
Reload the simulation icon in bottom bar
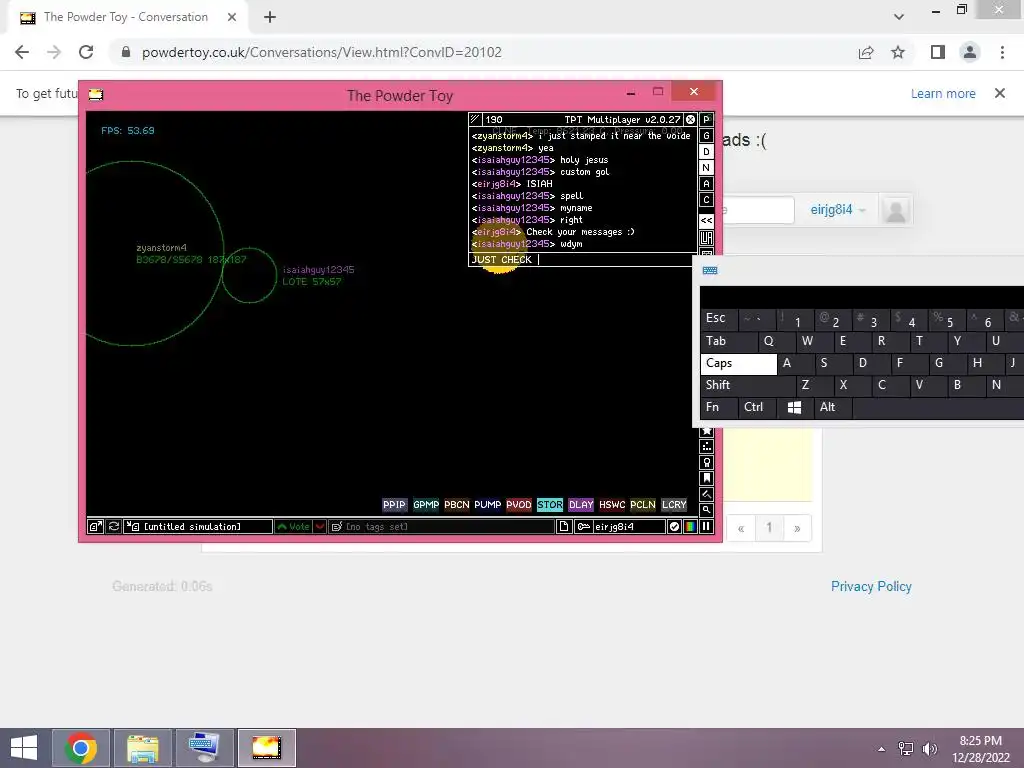click(x=114, y=526)
